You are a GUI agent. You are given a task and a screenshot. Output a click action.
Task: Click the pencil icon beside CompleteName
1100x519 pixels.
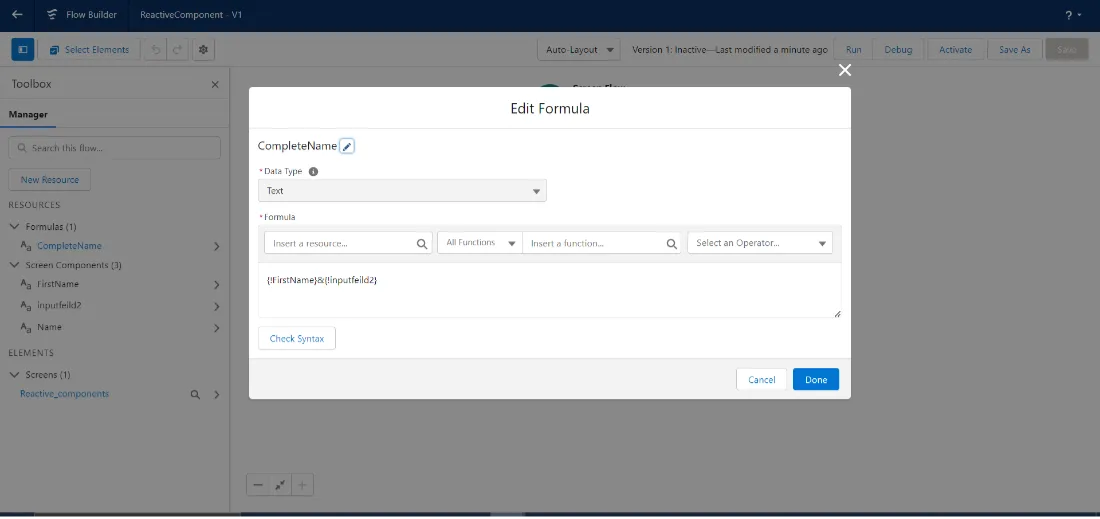pyautogui.click(x=347, y=146)
